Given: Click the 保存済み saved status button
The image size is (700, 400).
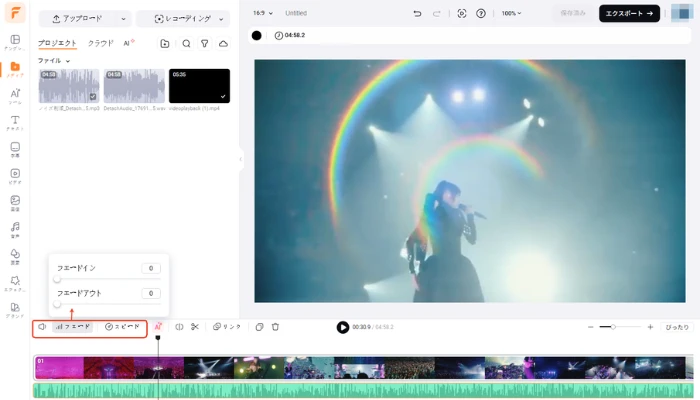Looking at the screenshot, I should tap(573, 13).
